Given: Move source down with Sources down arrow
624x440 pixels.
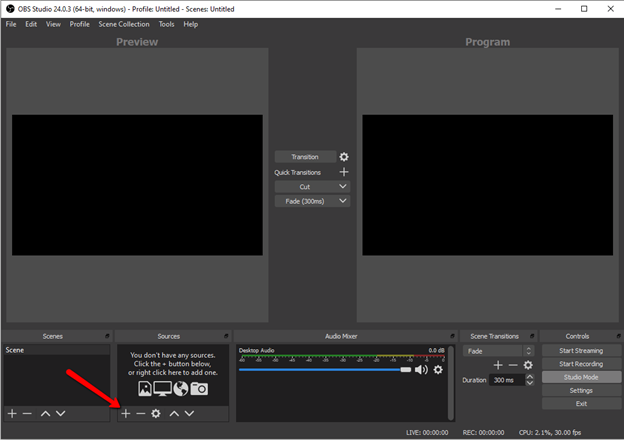Looking at the screenshot, I should 189,414.
